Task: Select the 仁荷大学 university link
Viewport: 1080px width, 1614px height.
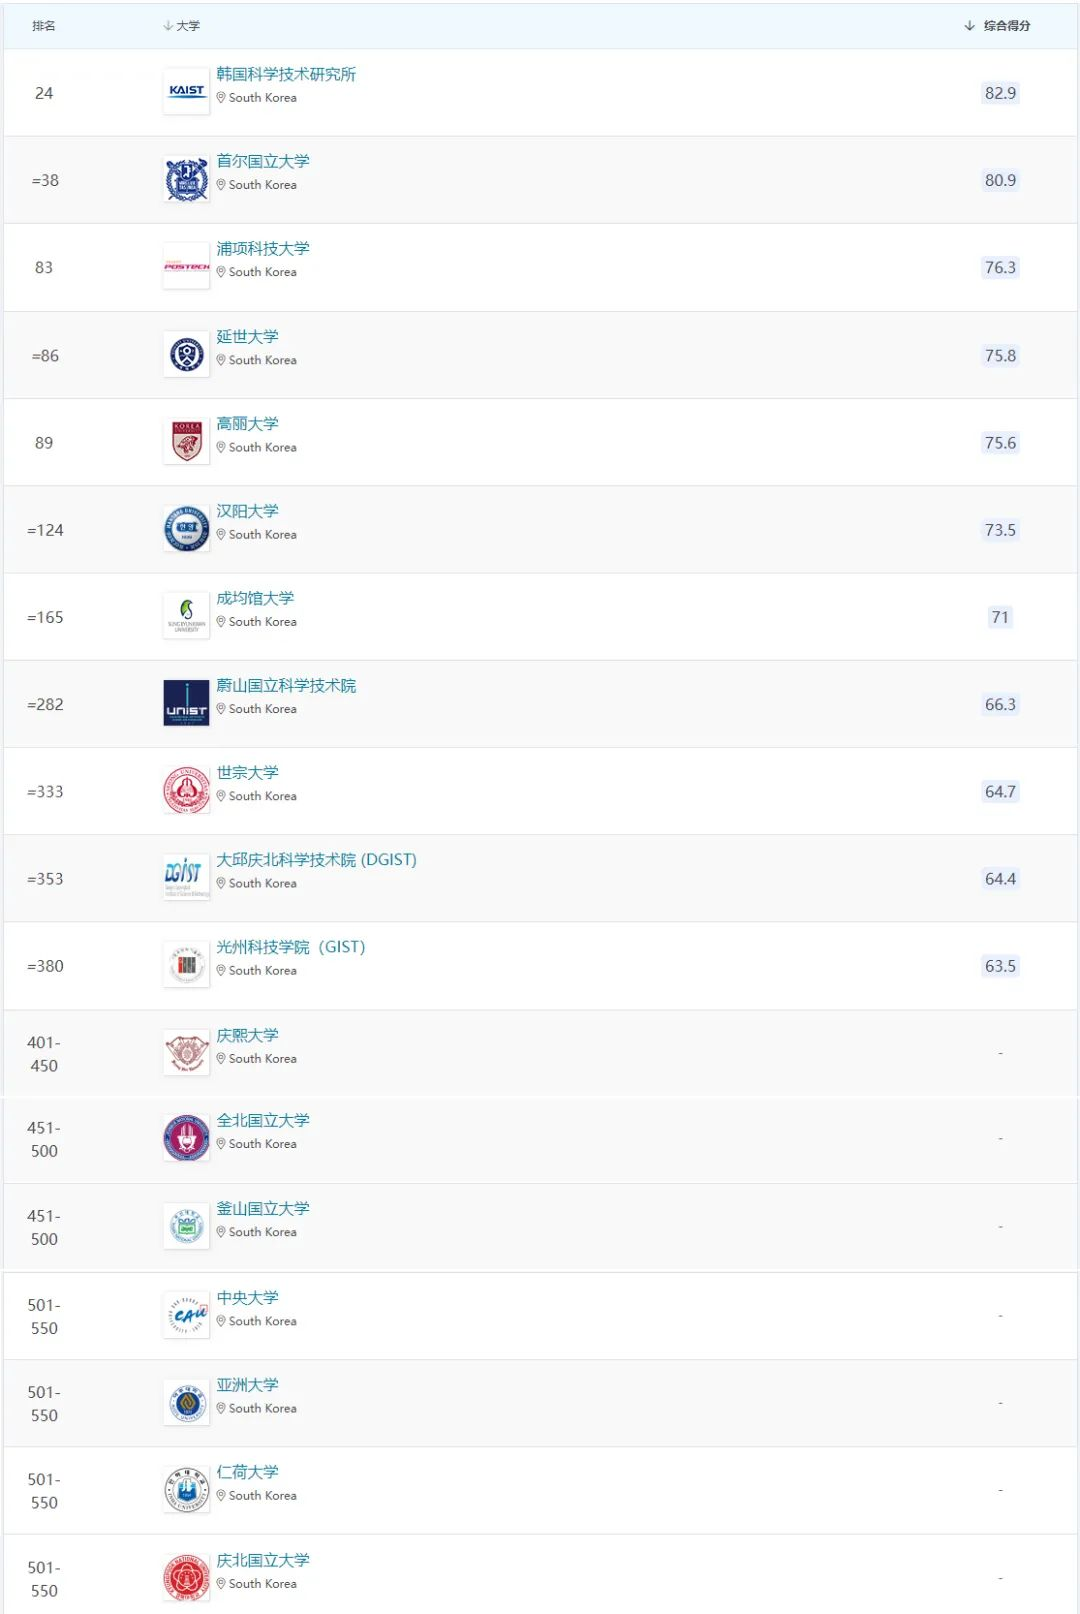Action: click(247, 1472)
